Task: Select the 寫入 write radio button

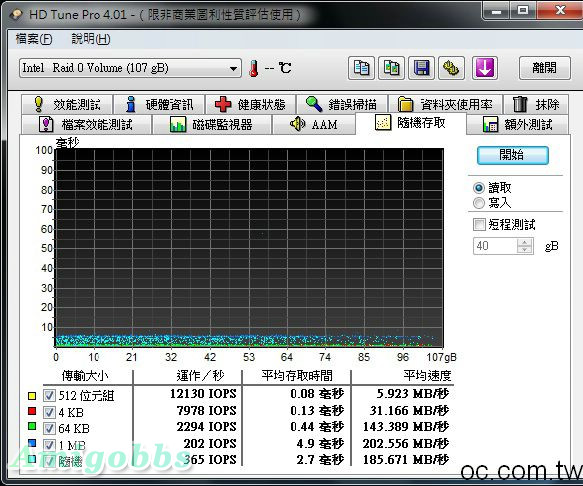Action: 479,203
